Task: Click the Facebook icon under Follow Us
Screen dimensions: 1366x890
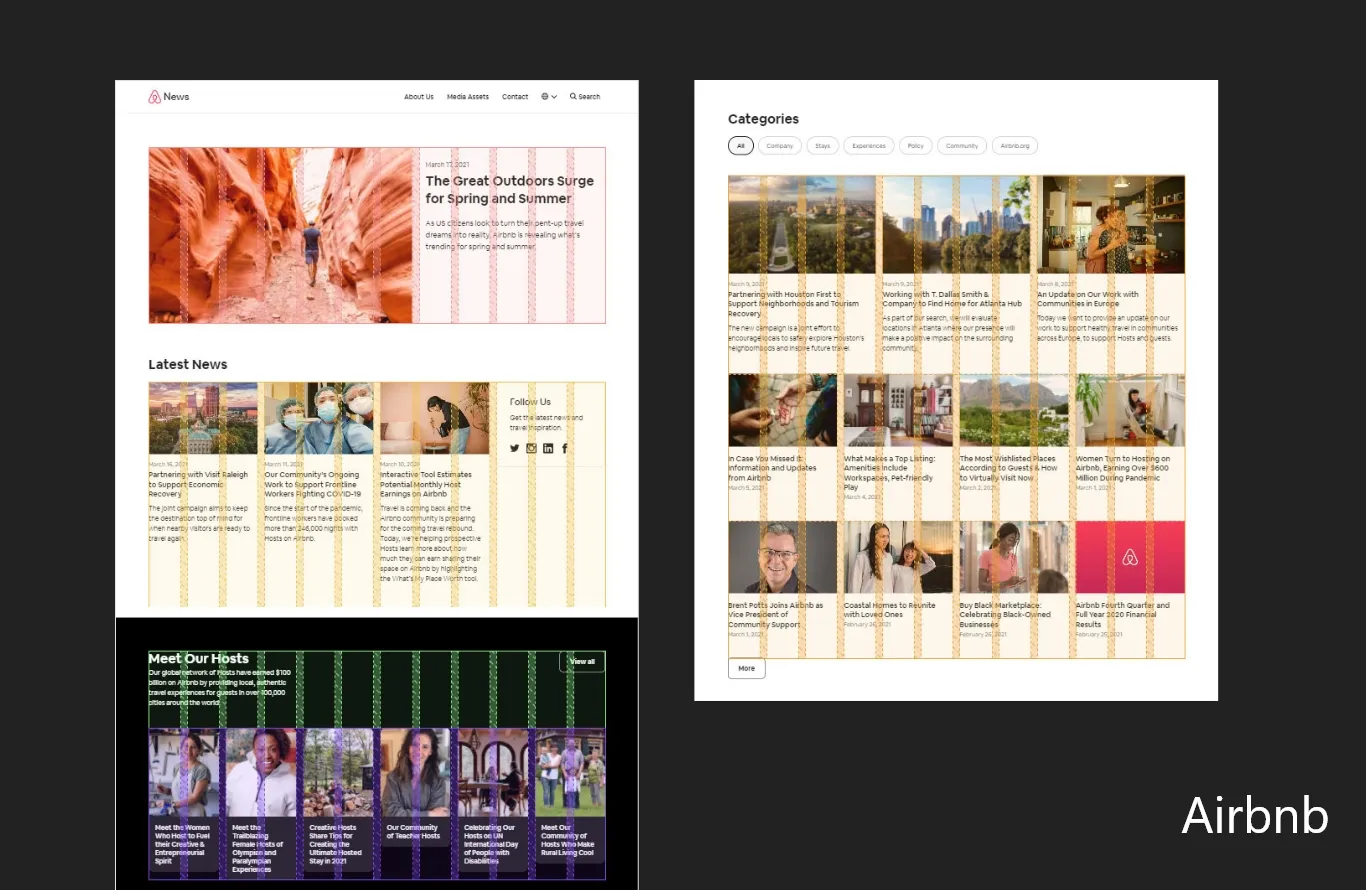Action: [564, 448]
